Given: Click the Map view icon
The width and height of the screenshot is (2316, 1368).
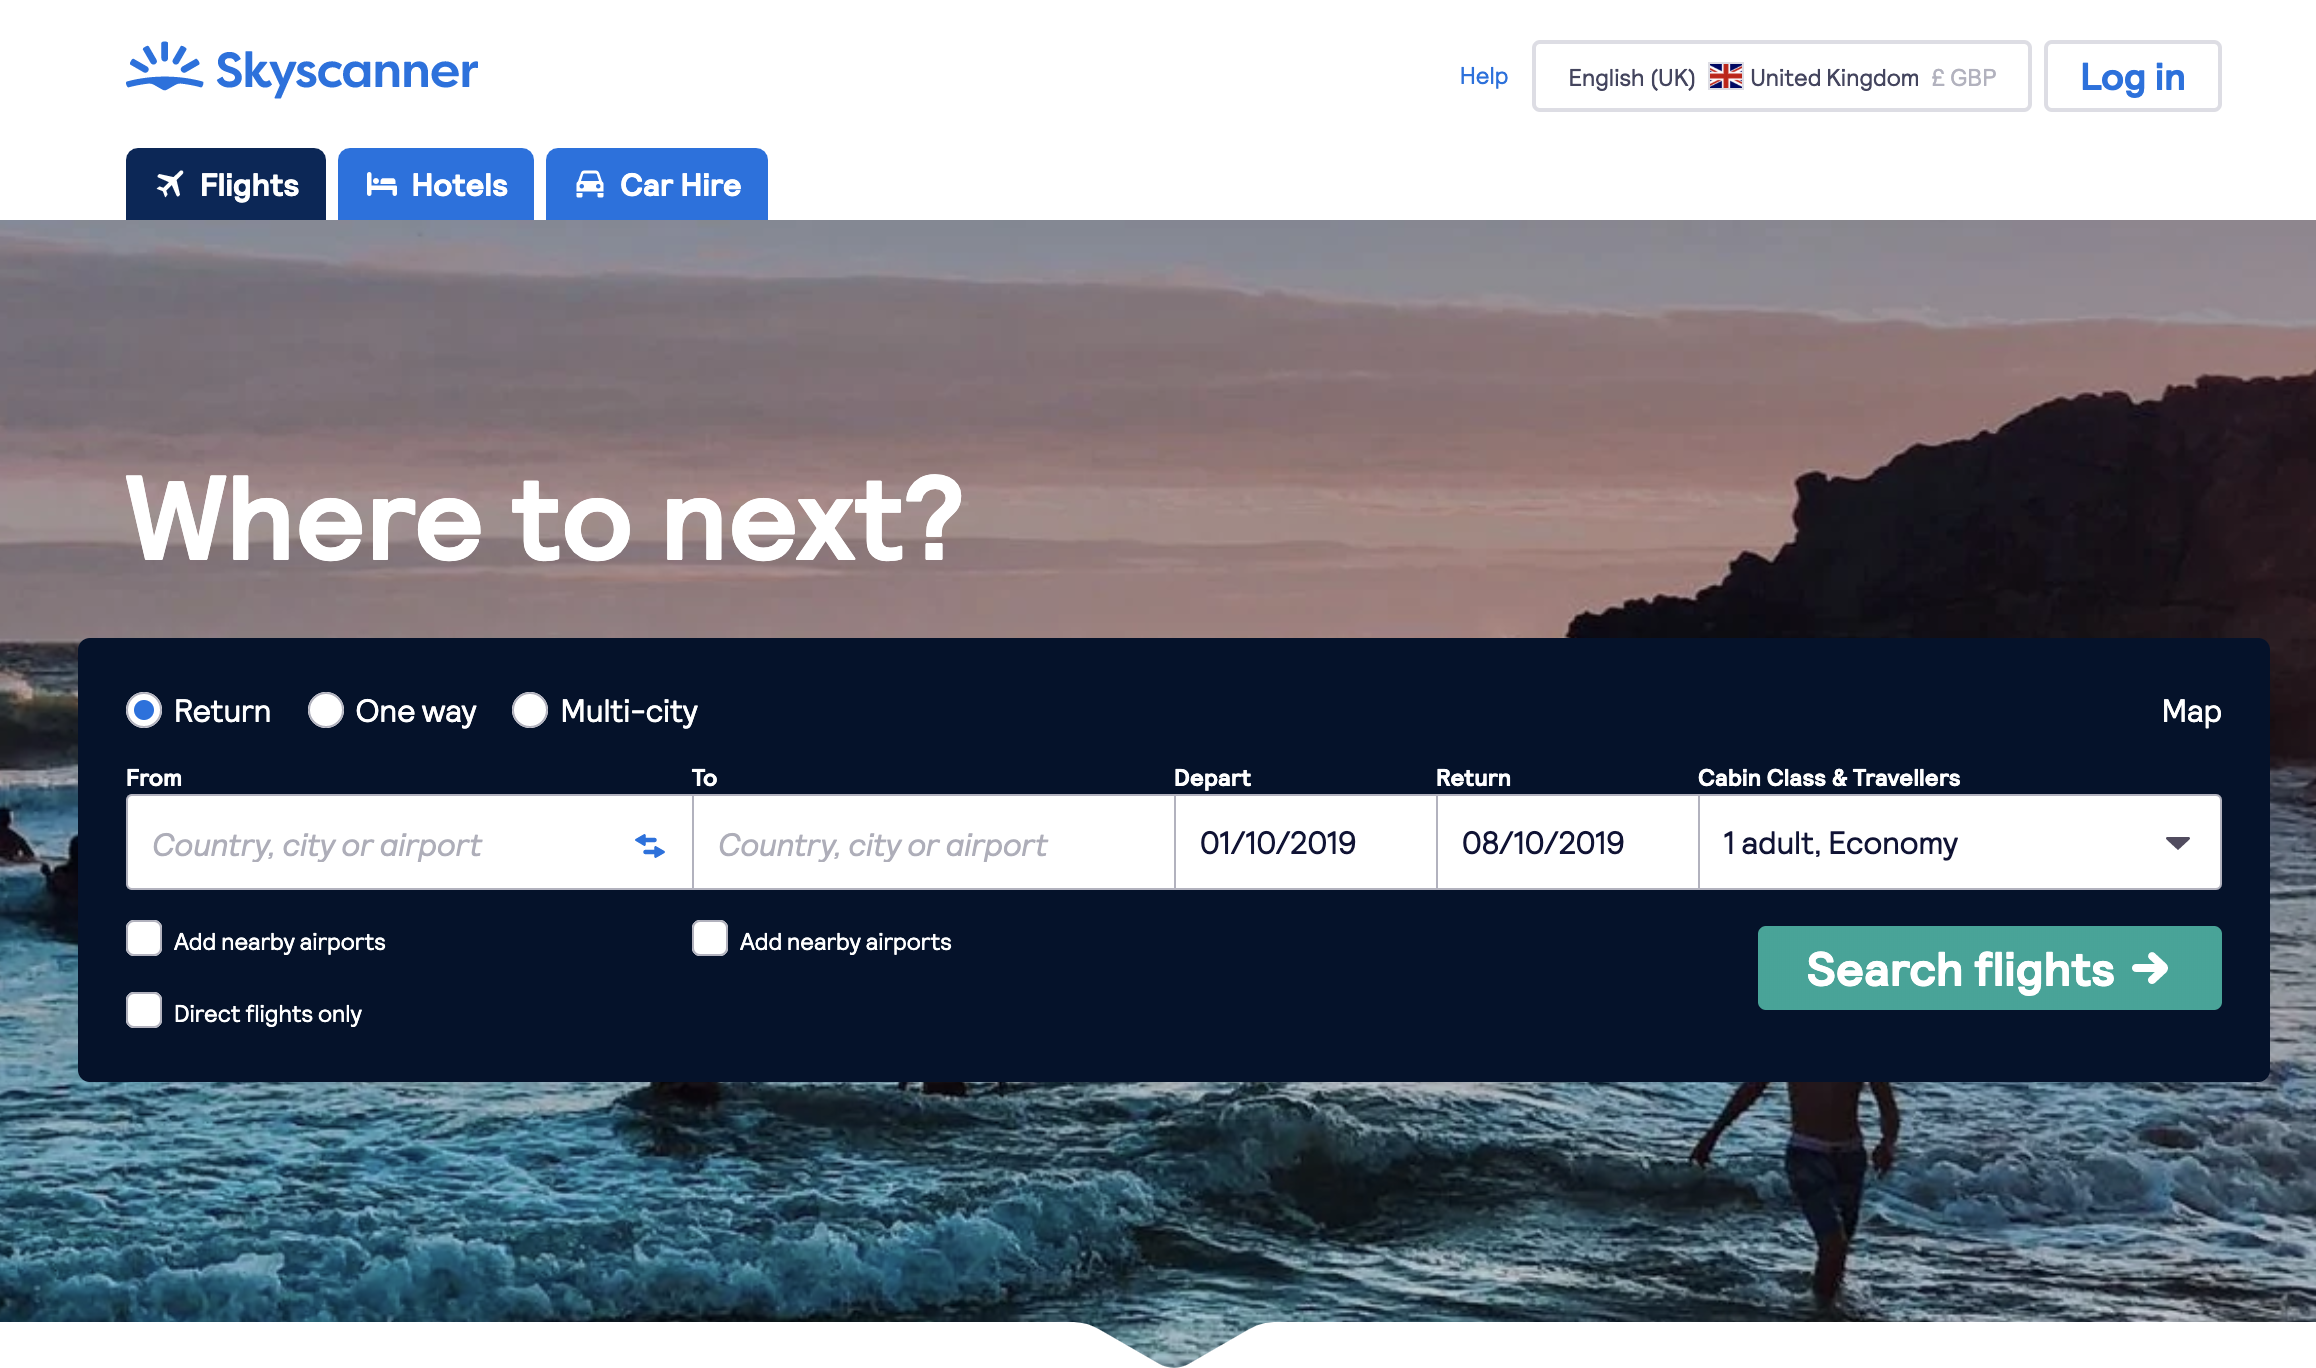Looking at the screenshot, I should pyautogui.click(x=2191, y=708).
